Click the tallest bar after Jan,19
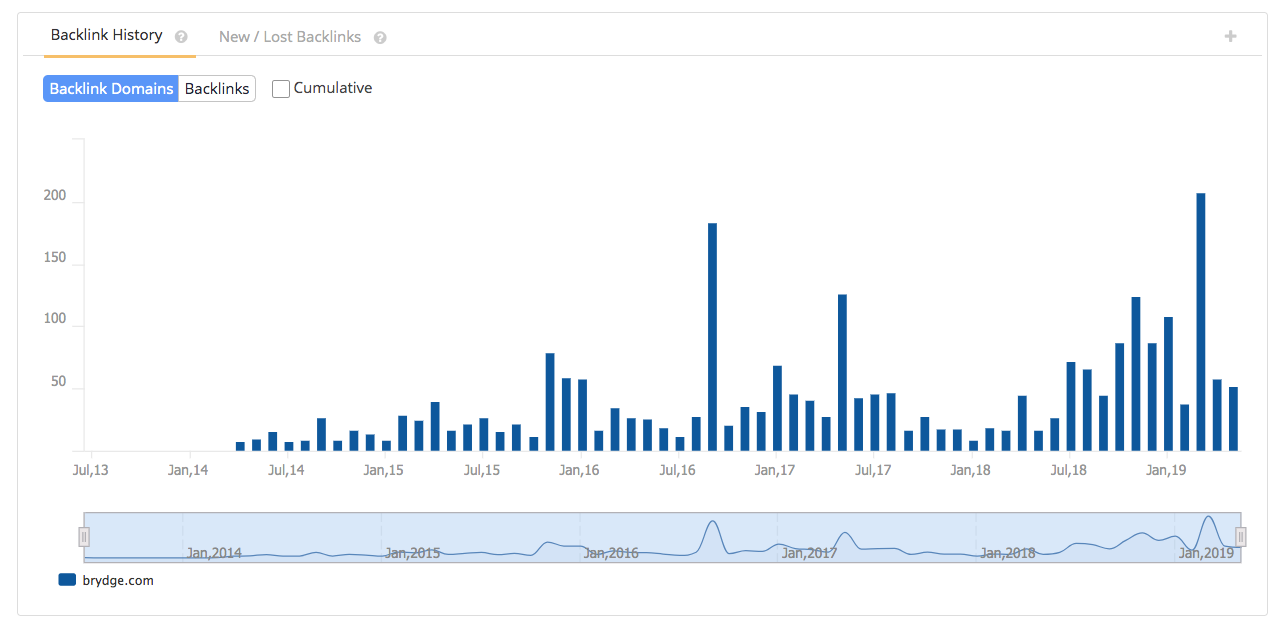Viewport: 1285px width, 624px height. 1200,322
